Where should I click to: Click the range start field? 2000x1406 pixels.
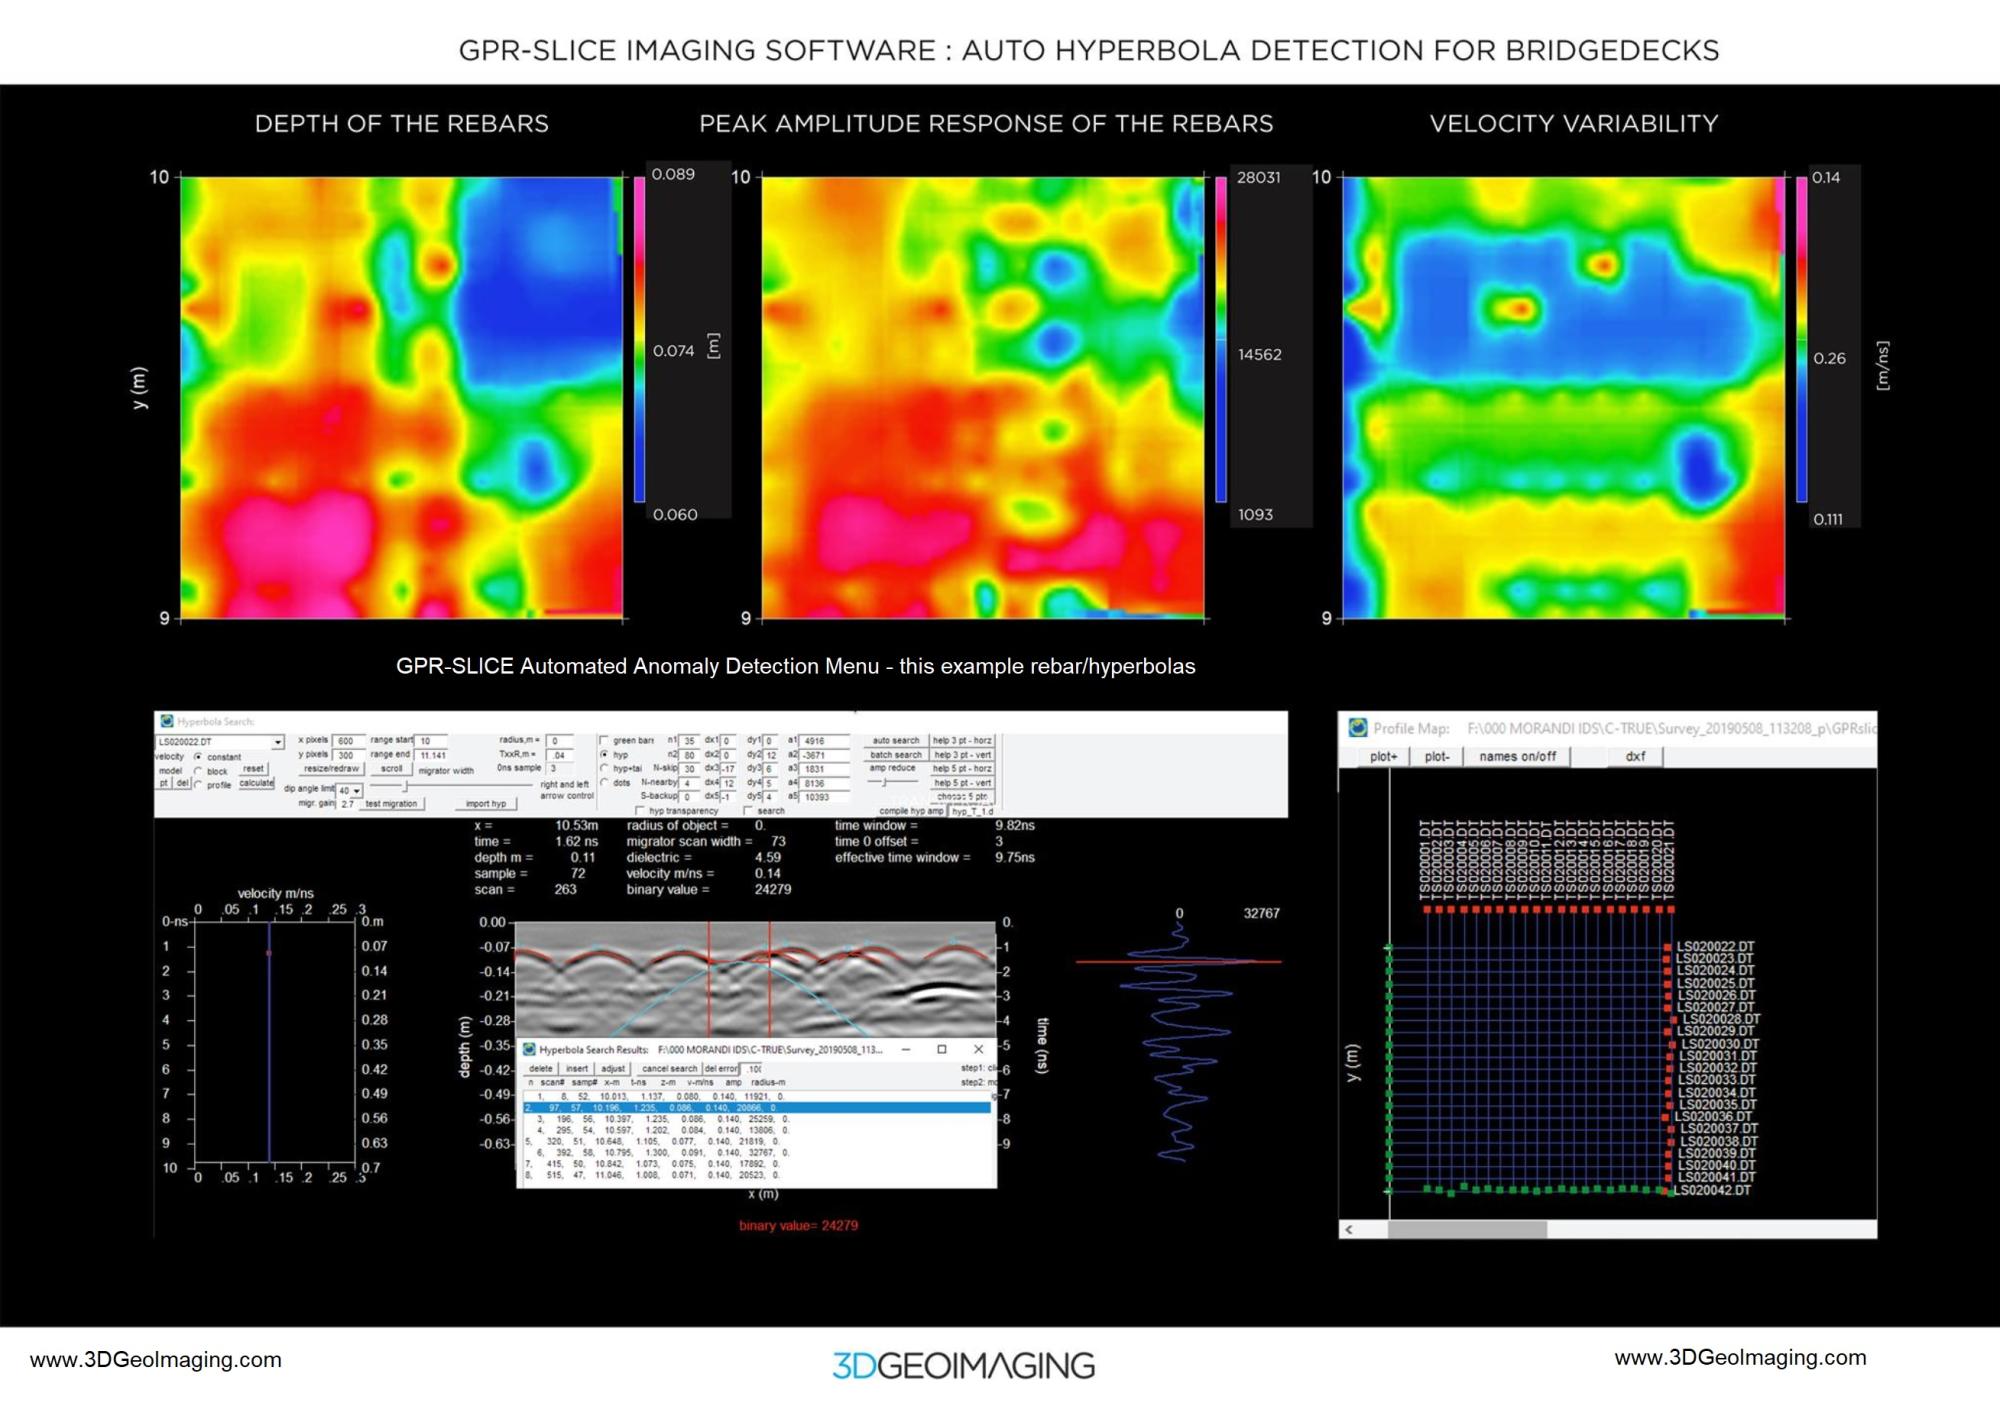(431, 741)
